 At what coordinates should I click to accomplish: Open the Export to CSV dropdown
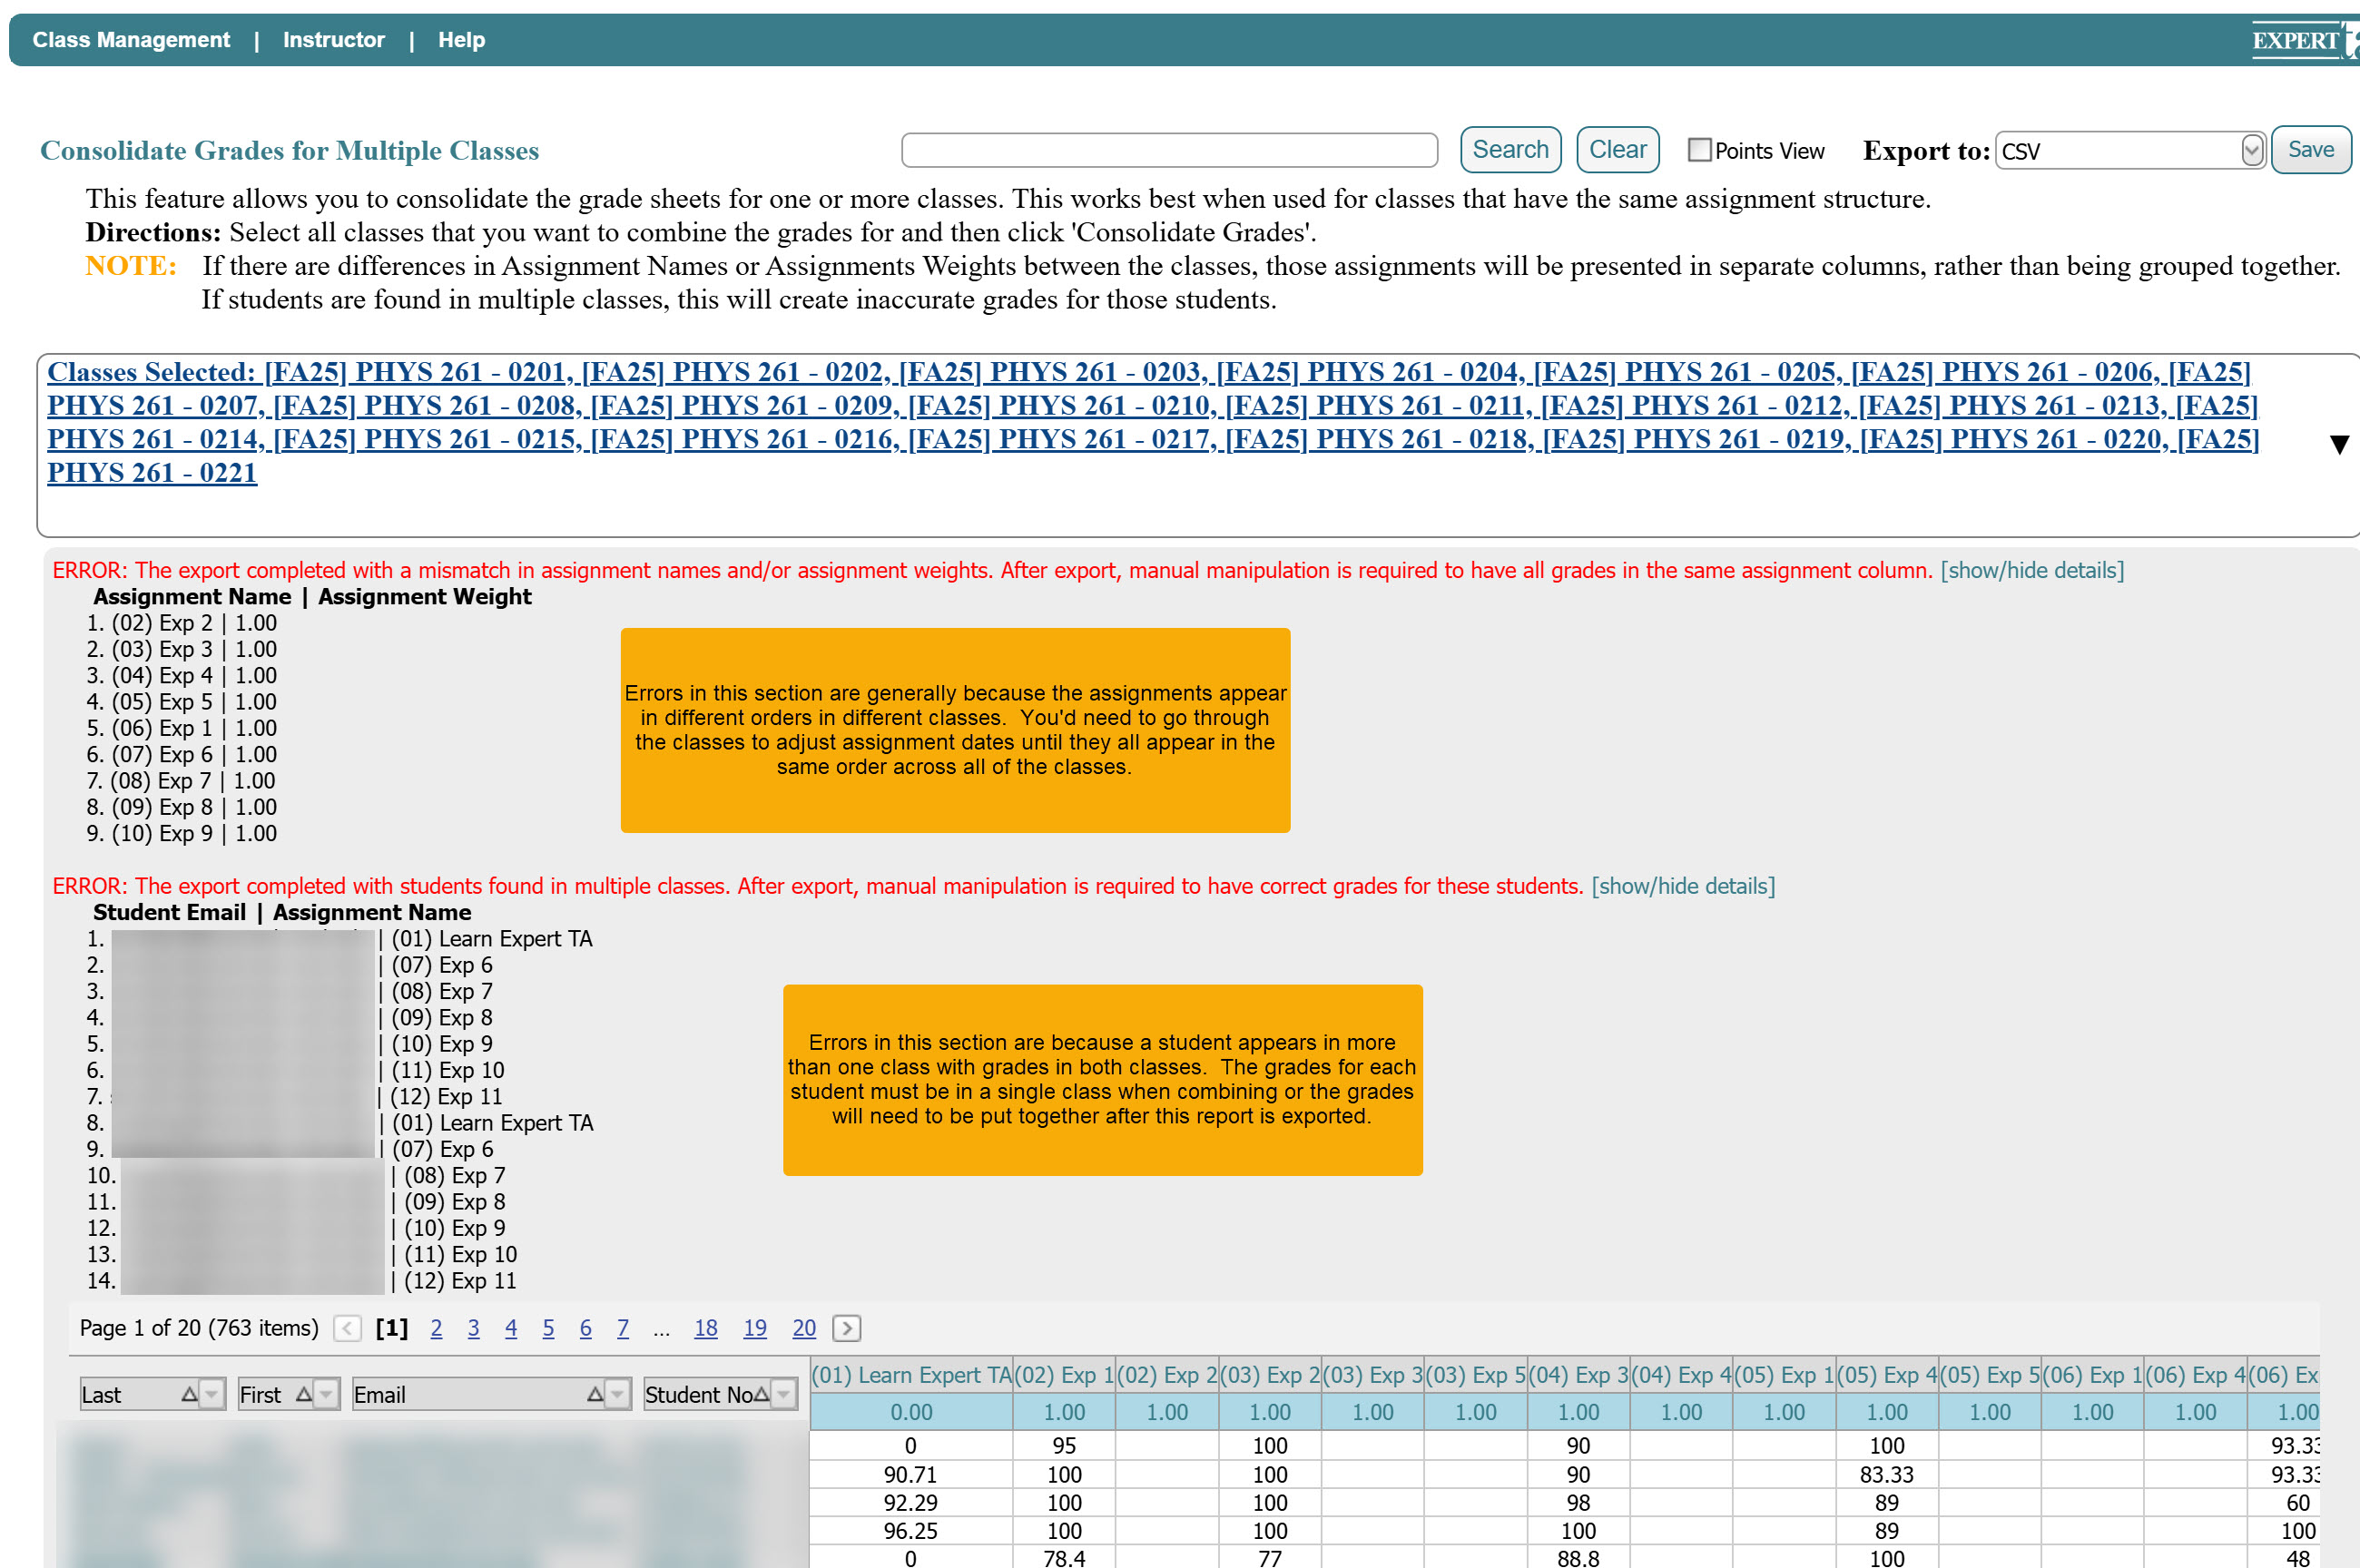tap(2251, 151)
